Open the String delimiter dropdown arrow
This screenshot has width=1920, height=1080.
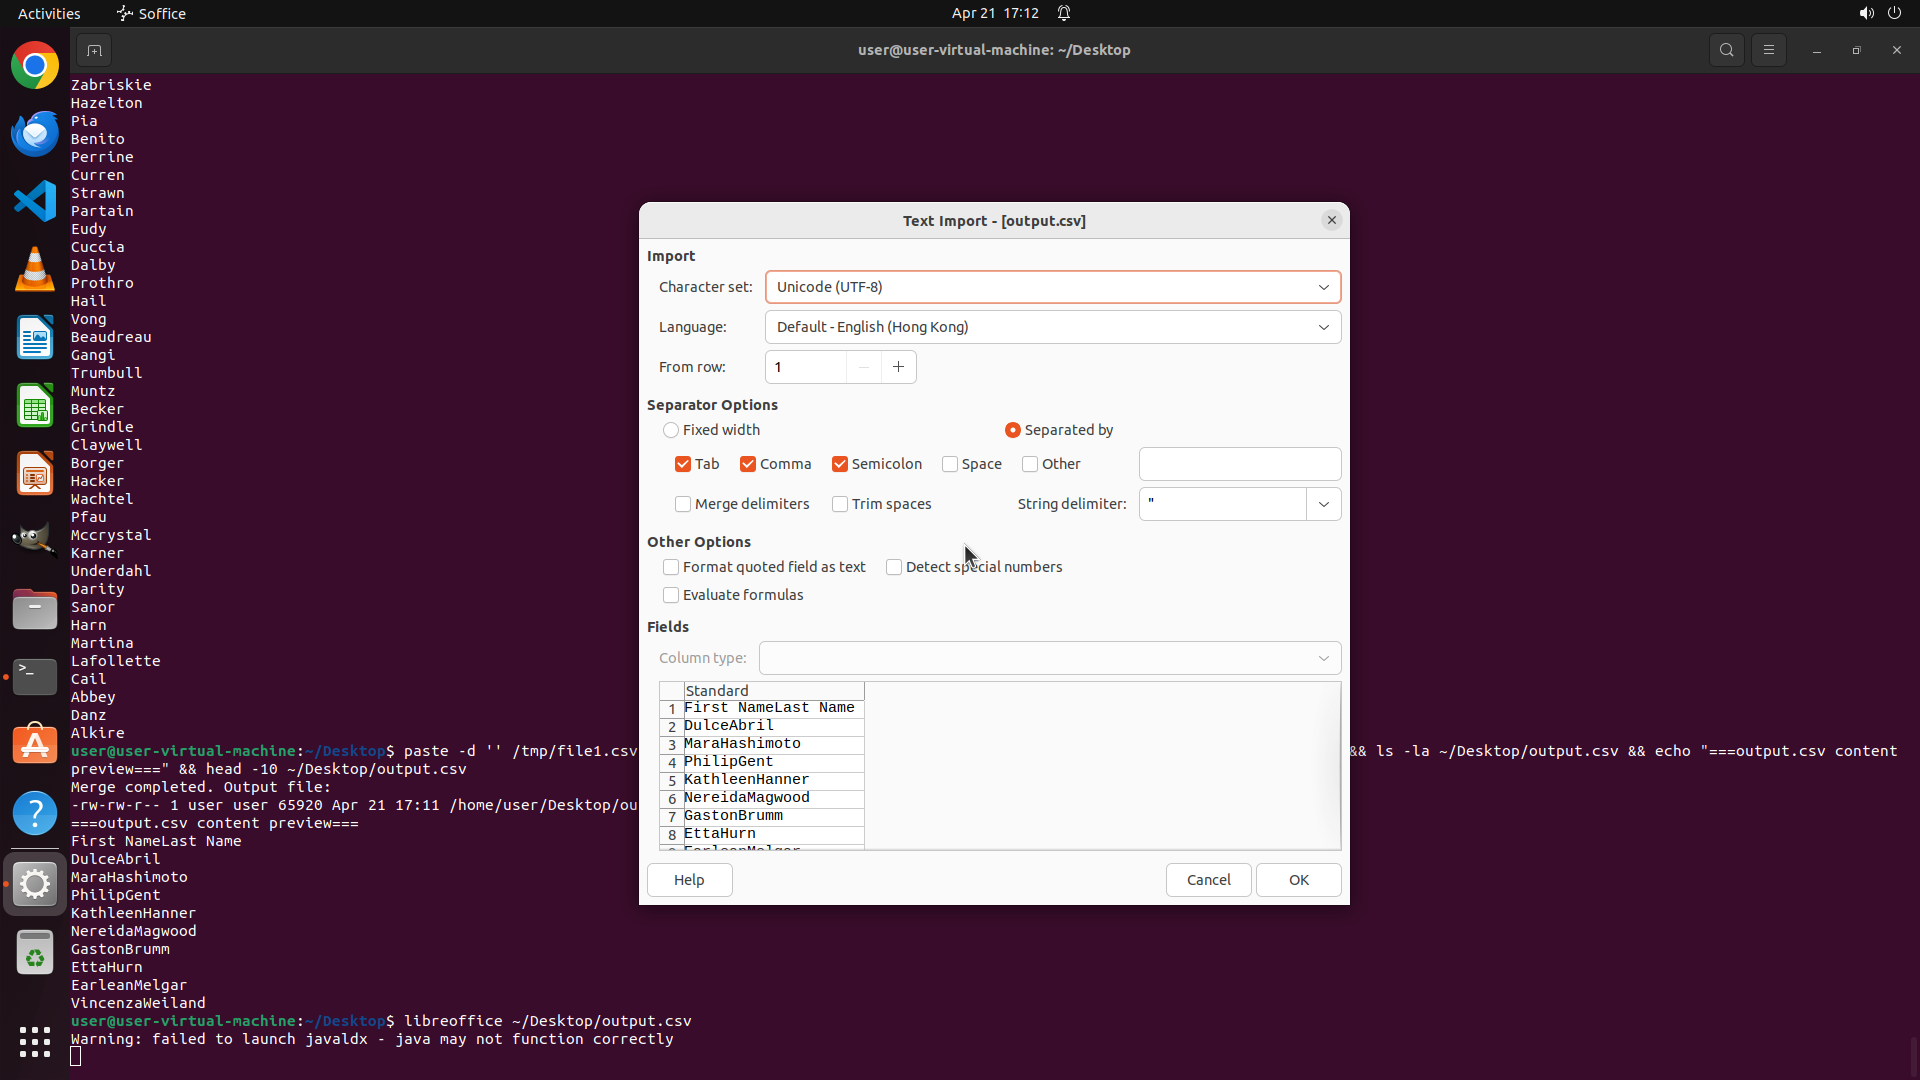1323,504
